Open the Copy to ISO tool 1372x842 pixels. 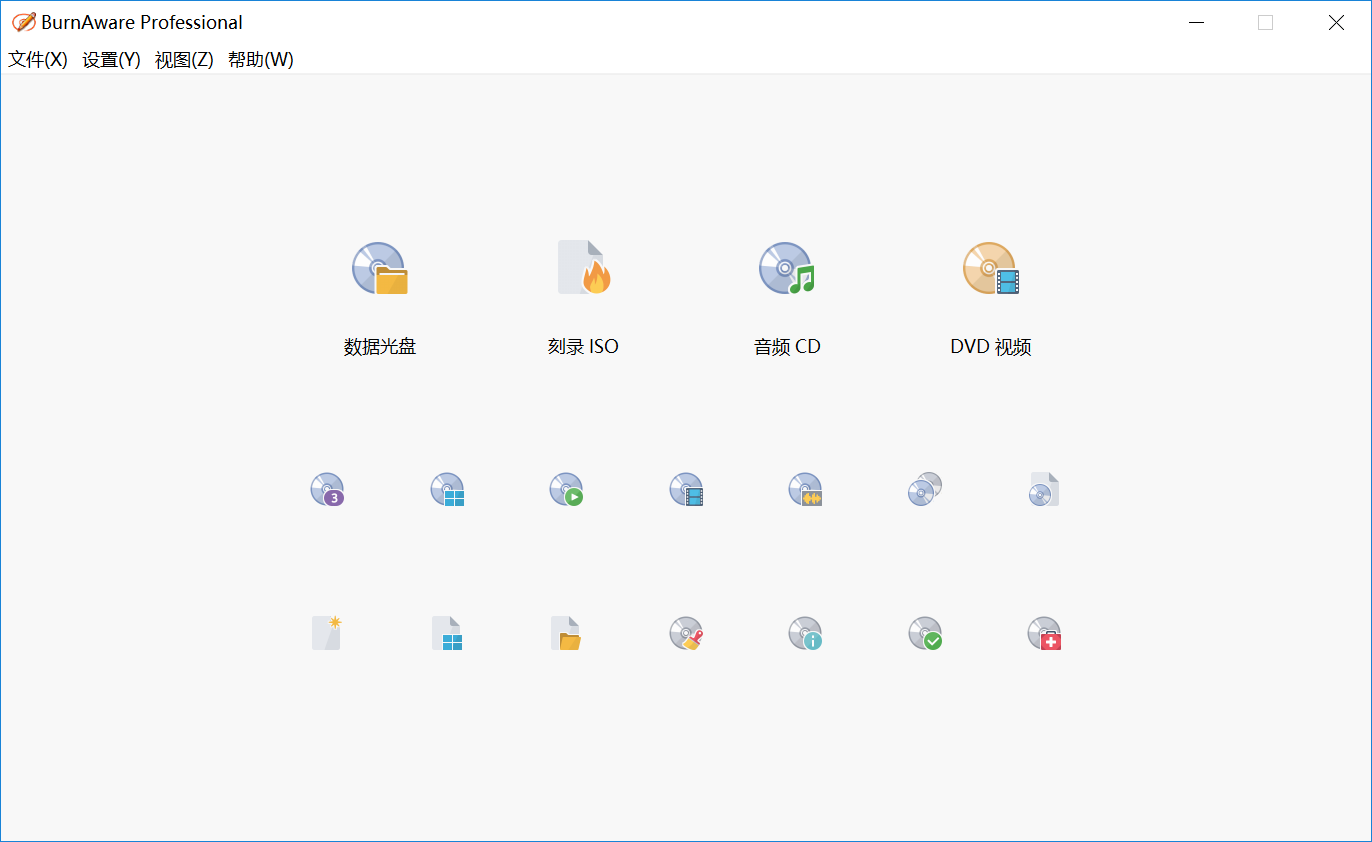(x=1044, y=489)
